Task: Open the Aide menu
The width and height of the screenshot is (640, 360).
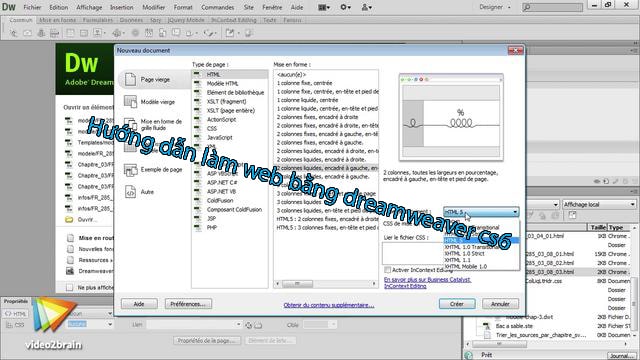Action: [297, 7]
